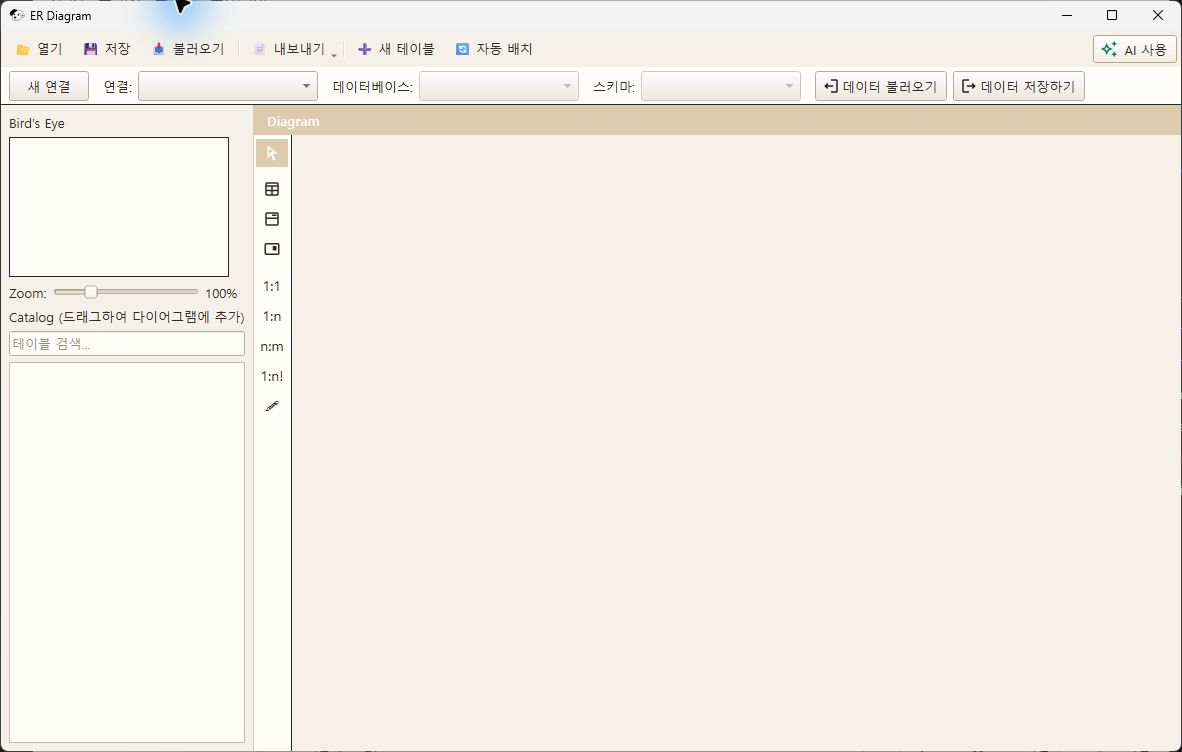Open a file with the 열기 button
This screenshot has width=1182, height=752.
click(x=39, y=49)
